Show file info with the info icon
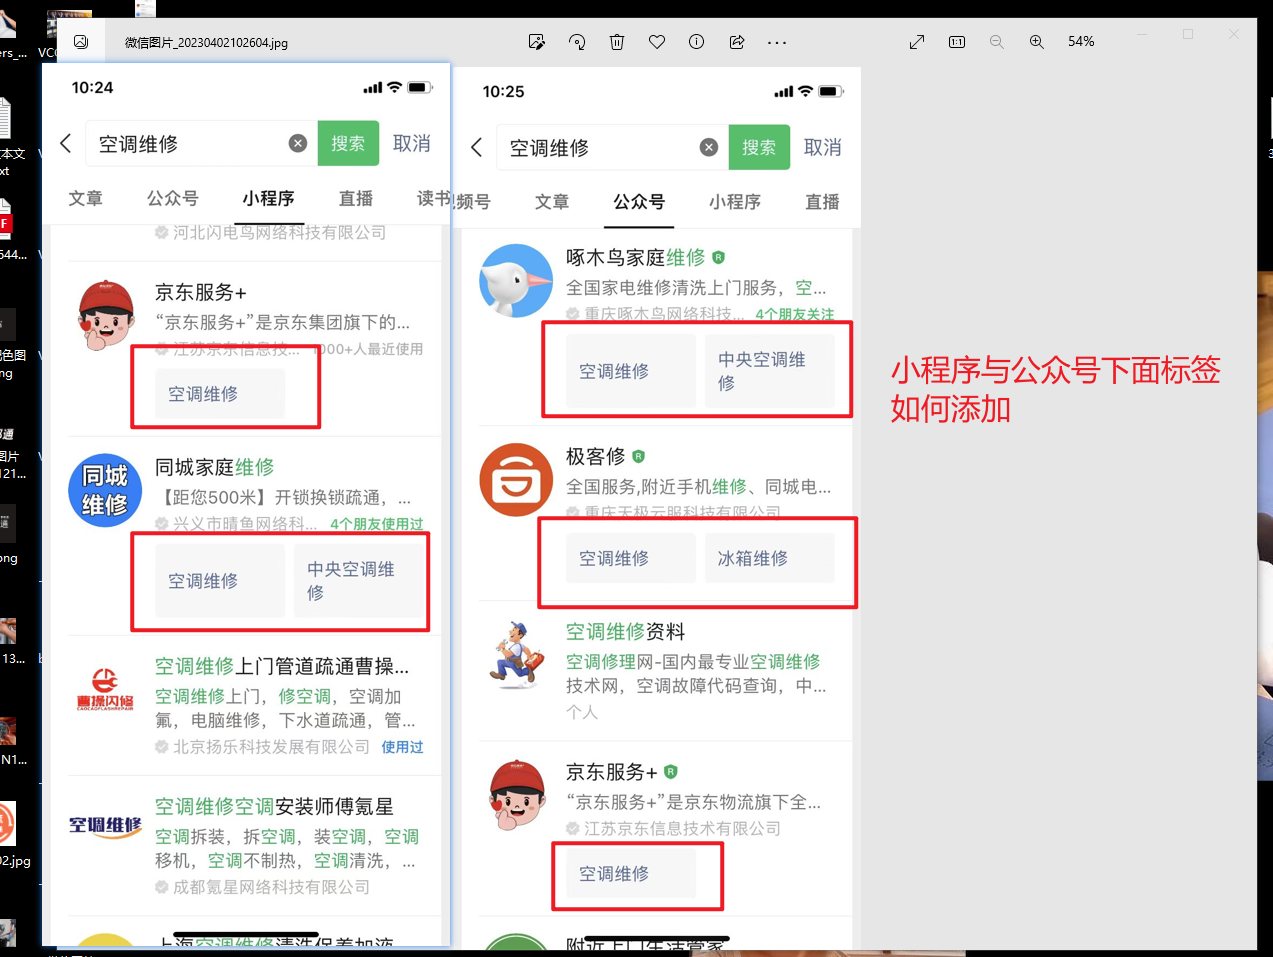 [x=697, y=42]
